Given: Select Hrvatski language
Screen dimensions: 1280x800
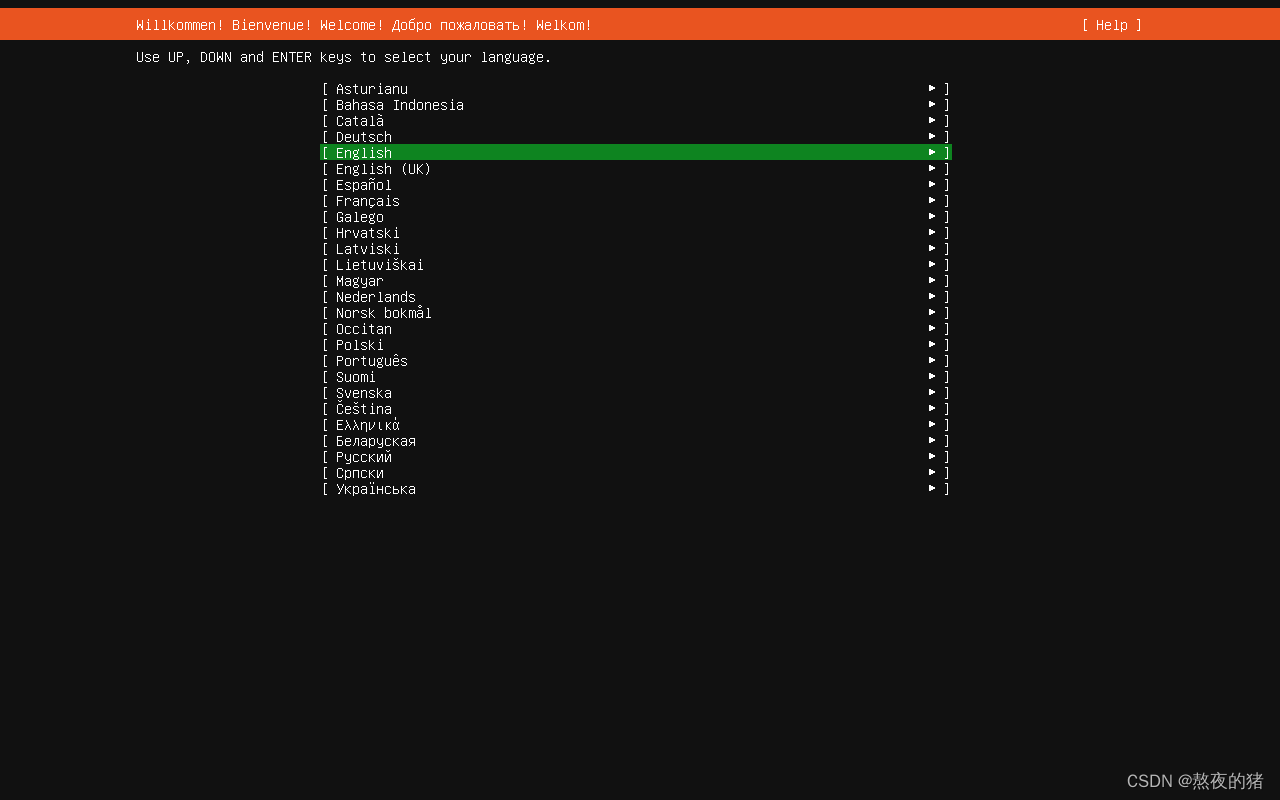Looking at the screenshot, I should [636, 232].
